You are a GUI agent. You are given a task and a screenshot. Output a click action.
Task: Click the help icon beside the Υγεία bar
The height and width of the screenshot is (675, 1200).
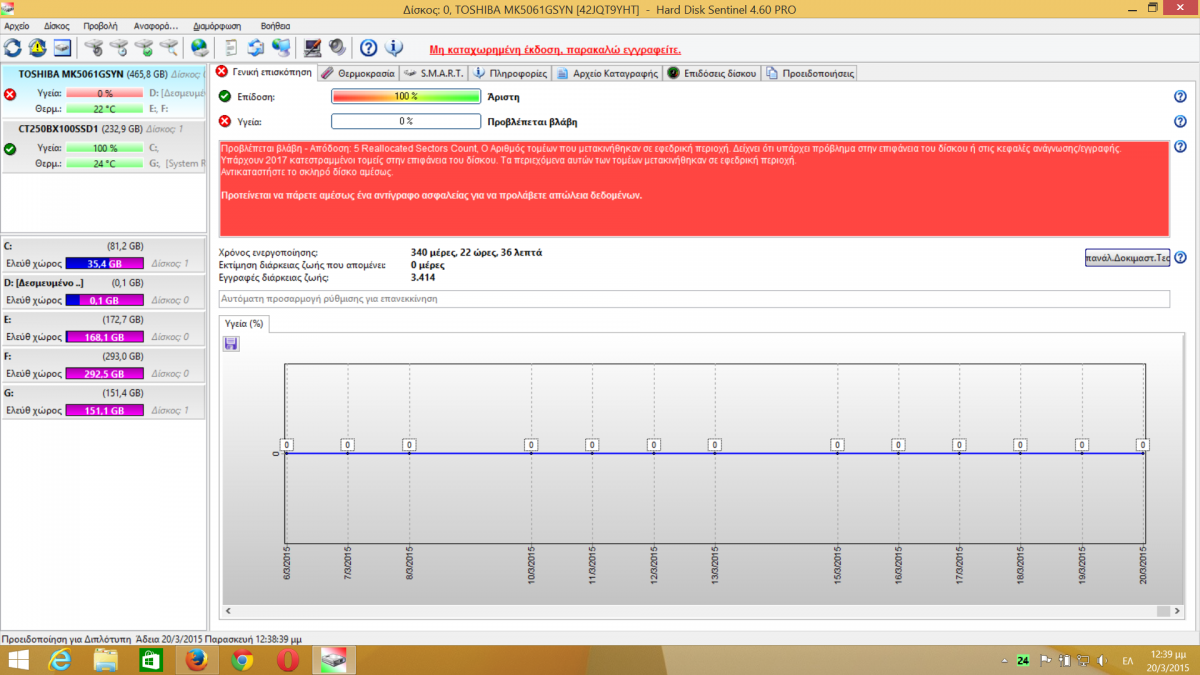point(1180,121)
